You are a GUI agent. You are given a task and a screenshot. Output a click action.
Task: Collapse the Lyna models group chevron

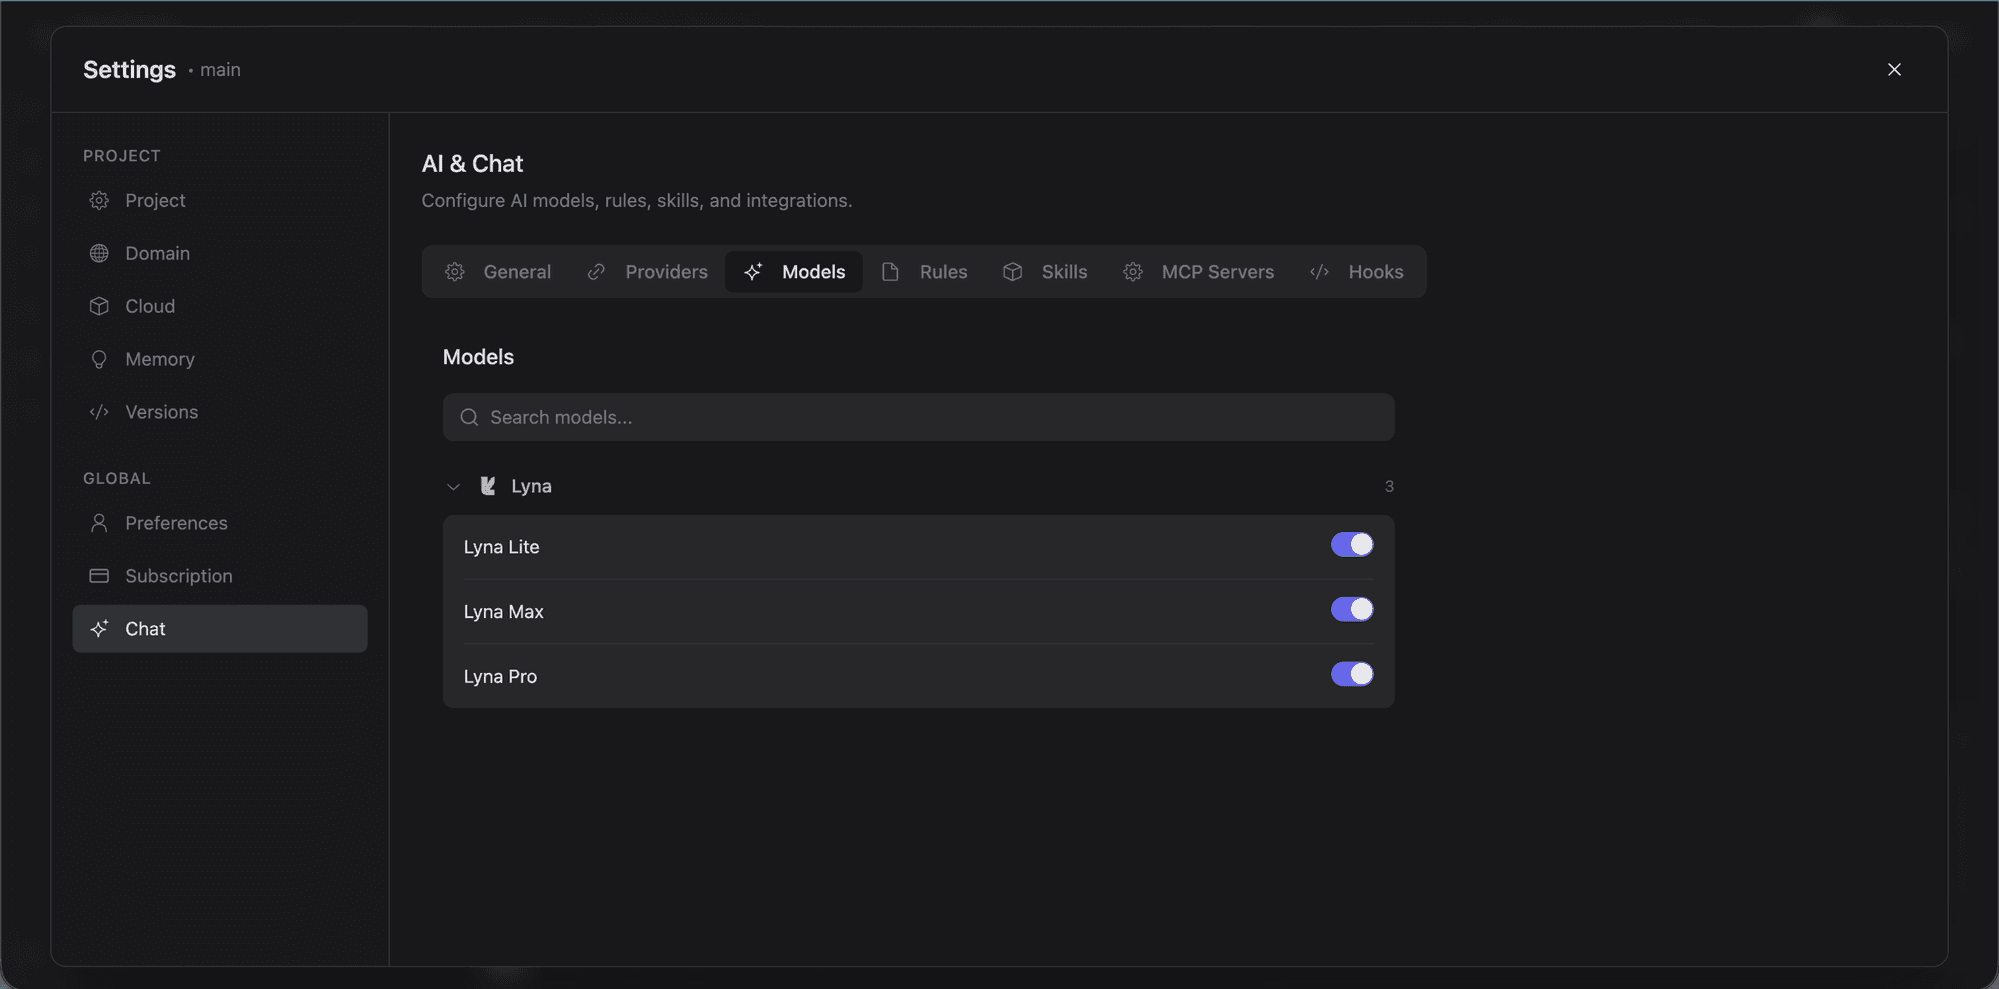(x=453, y=487)
